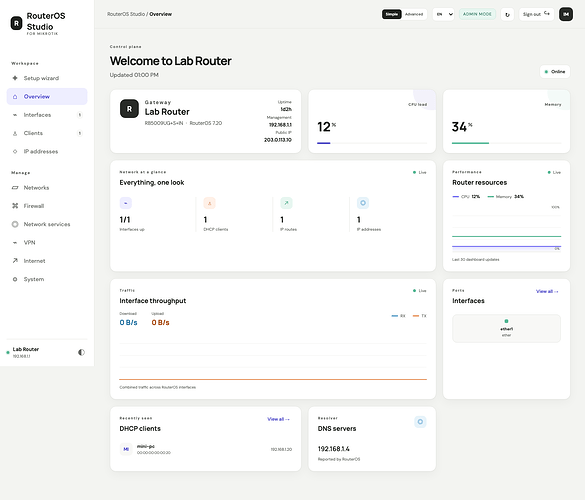Screen dimensions: 585x500
Task: Click the ADMIN MODE badge
Action: (x=477, y=14)
